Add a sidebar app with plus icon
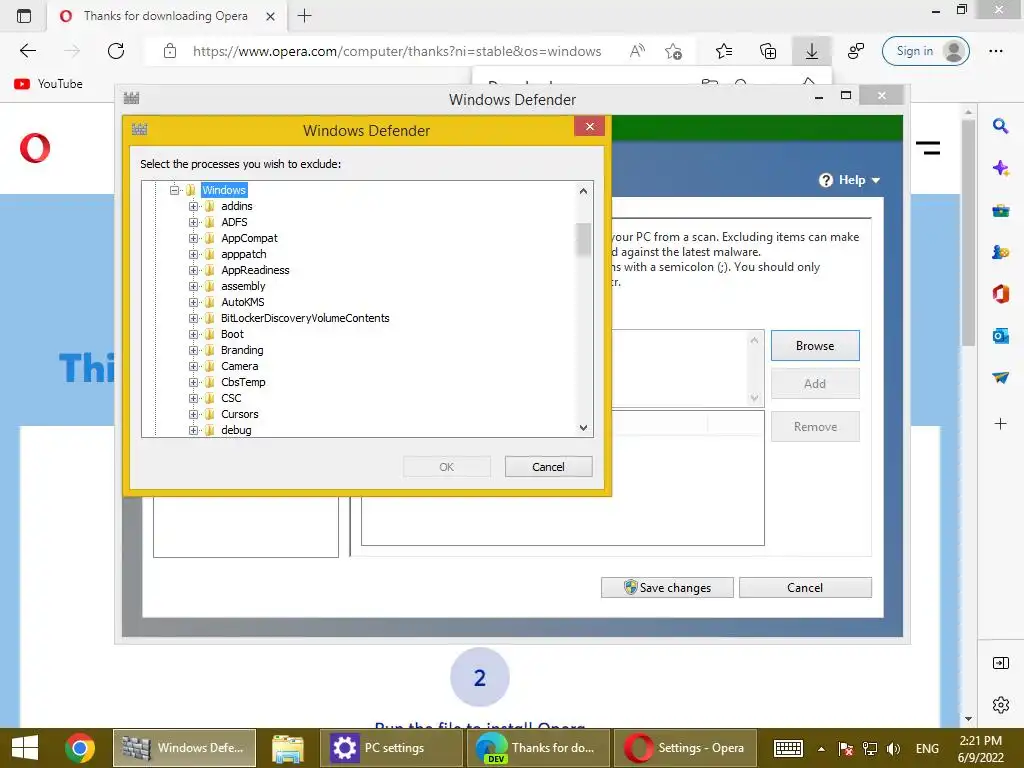Viewport: 1024px width, 768px height. click(1000, 424)
